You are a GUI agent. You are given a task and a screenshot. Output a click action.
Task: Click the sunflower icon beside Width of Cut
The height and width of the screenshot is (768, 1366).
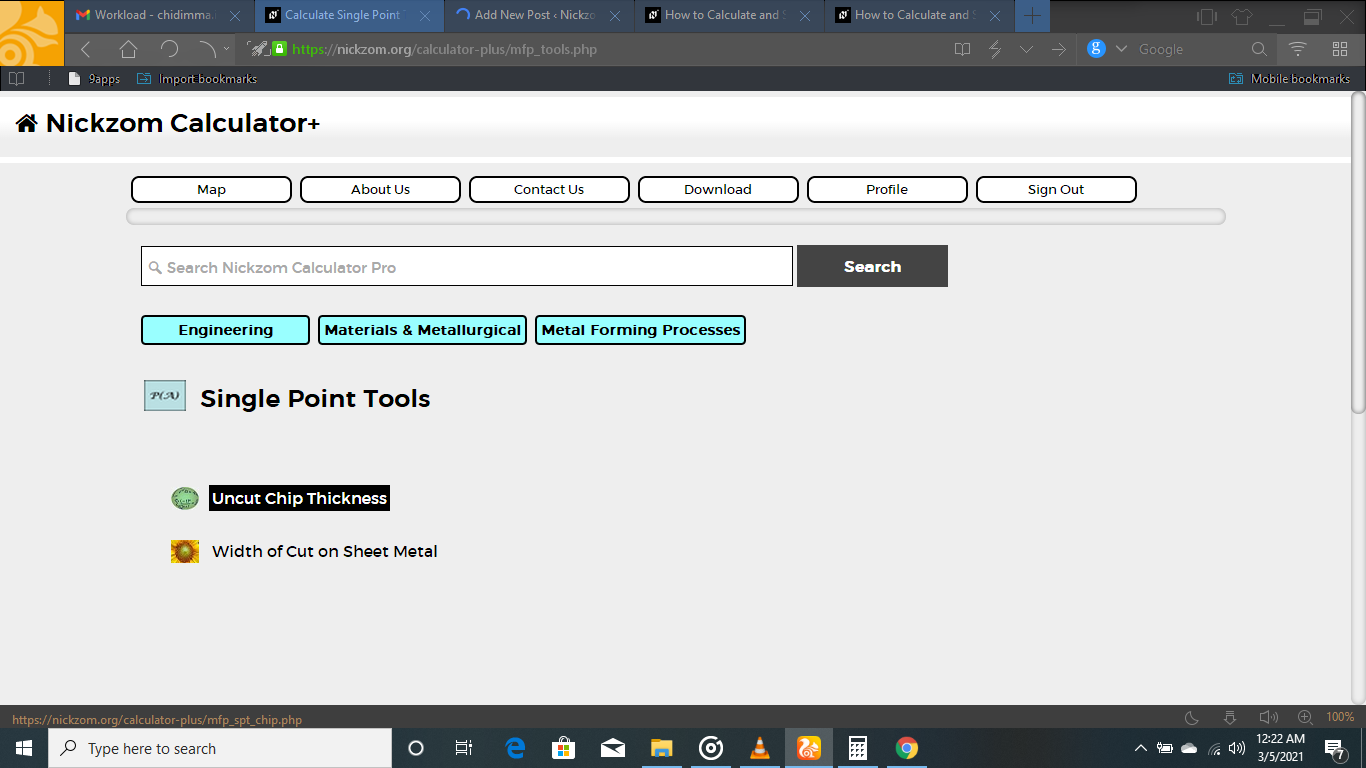(x=185, y=551)
